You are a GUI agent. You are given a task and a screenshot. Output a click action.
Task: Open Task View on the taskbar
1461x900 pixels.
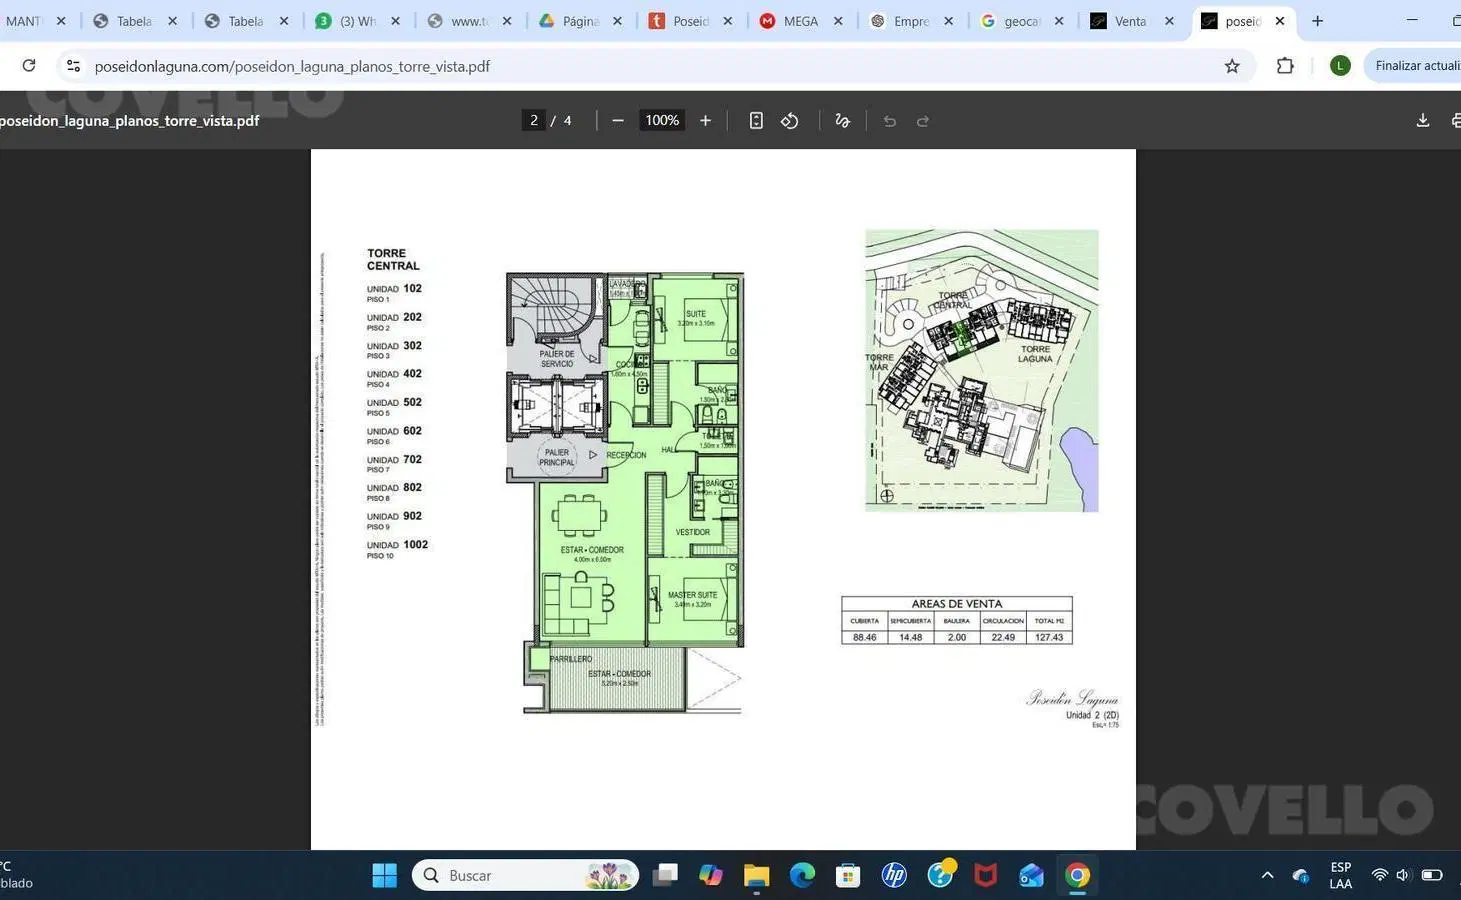665,875
